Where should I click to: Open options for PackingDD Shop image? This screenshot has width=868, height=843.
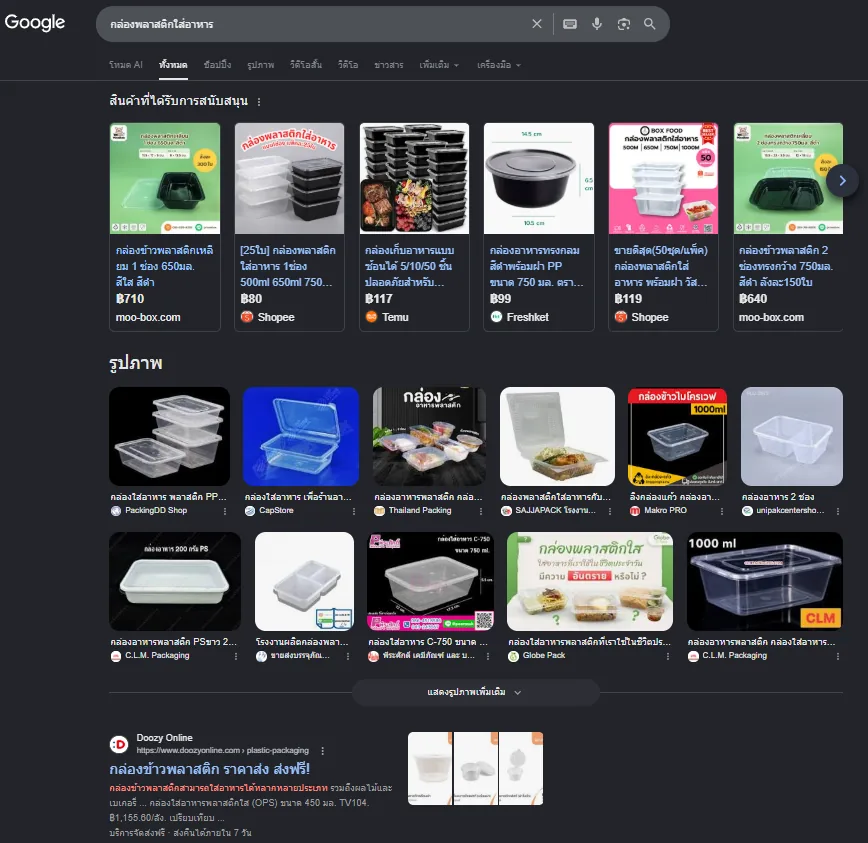click(x=225, y=511)
